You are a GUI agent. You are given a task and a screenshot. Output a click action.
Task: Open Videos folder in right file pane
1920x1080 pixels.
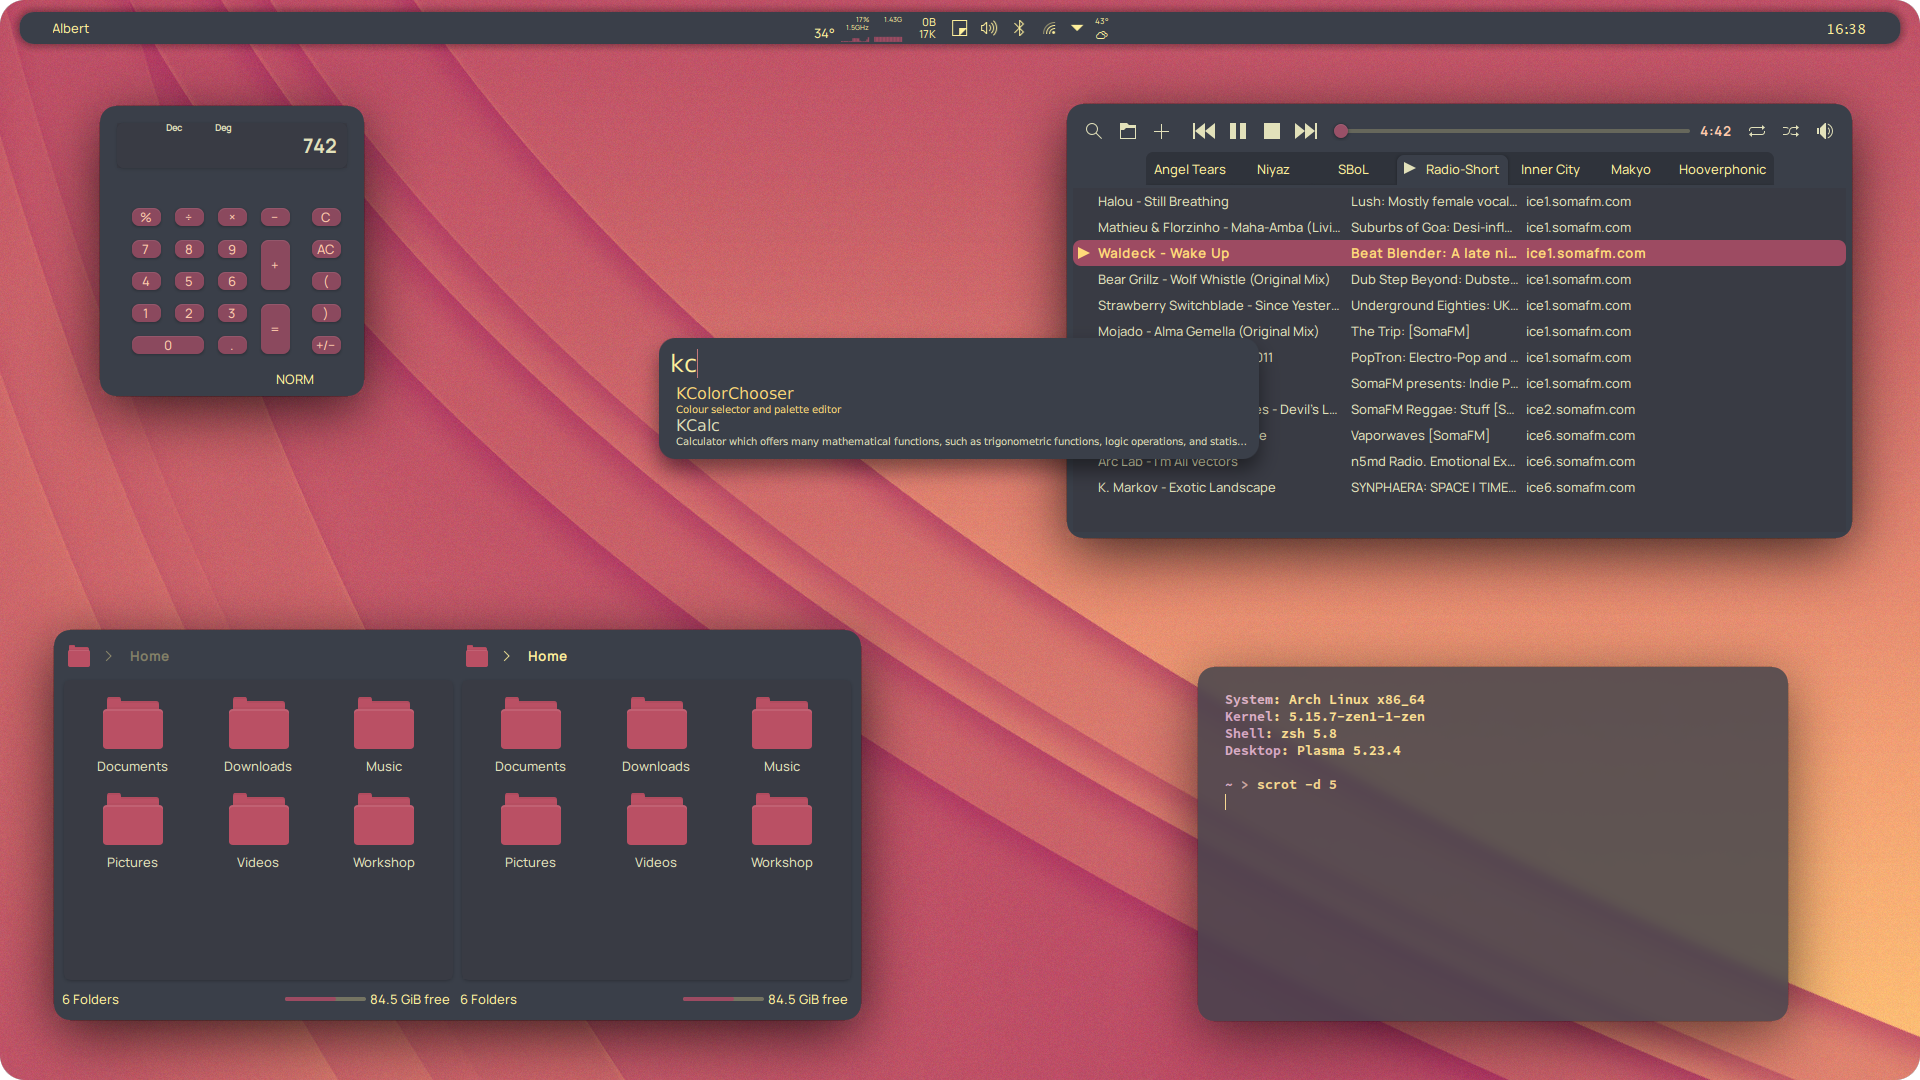pos(656,831)
